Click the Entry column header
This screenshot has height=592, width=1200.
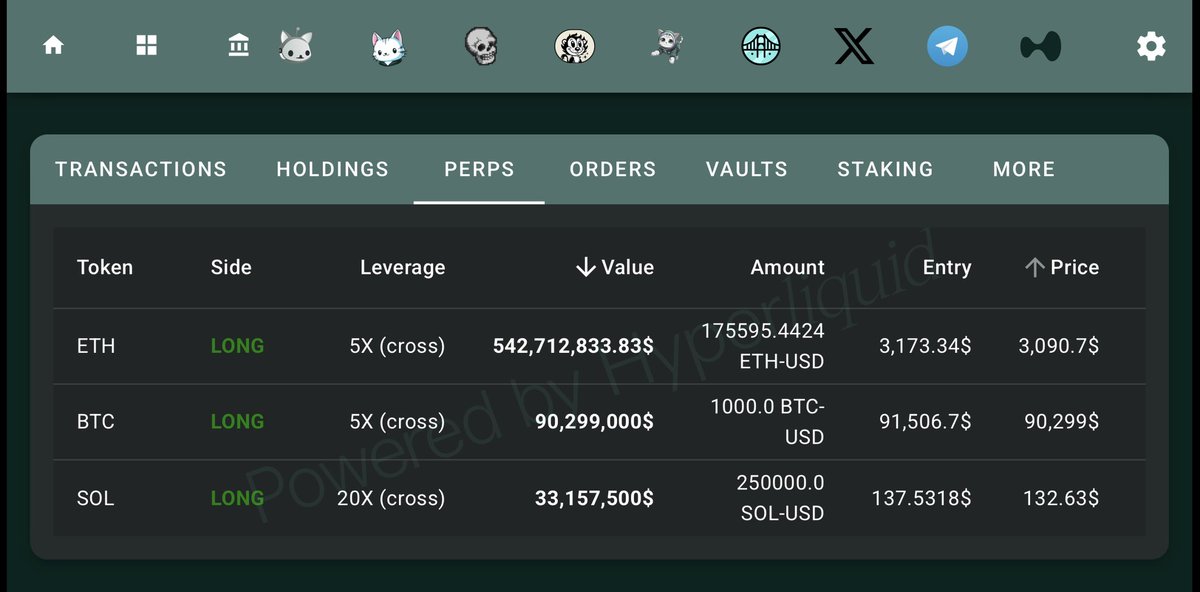pos(947,268)
